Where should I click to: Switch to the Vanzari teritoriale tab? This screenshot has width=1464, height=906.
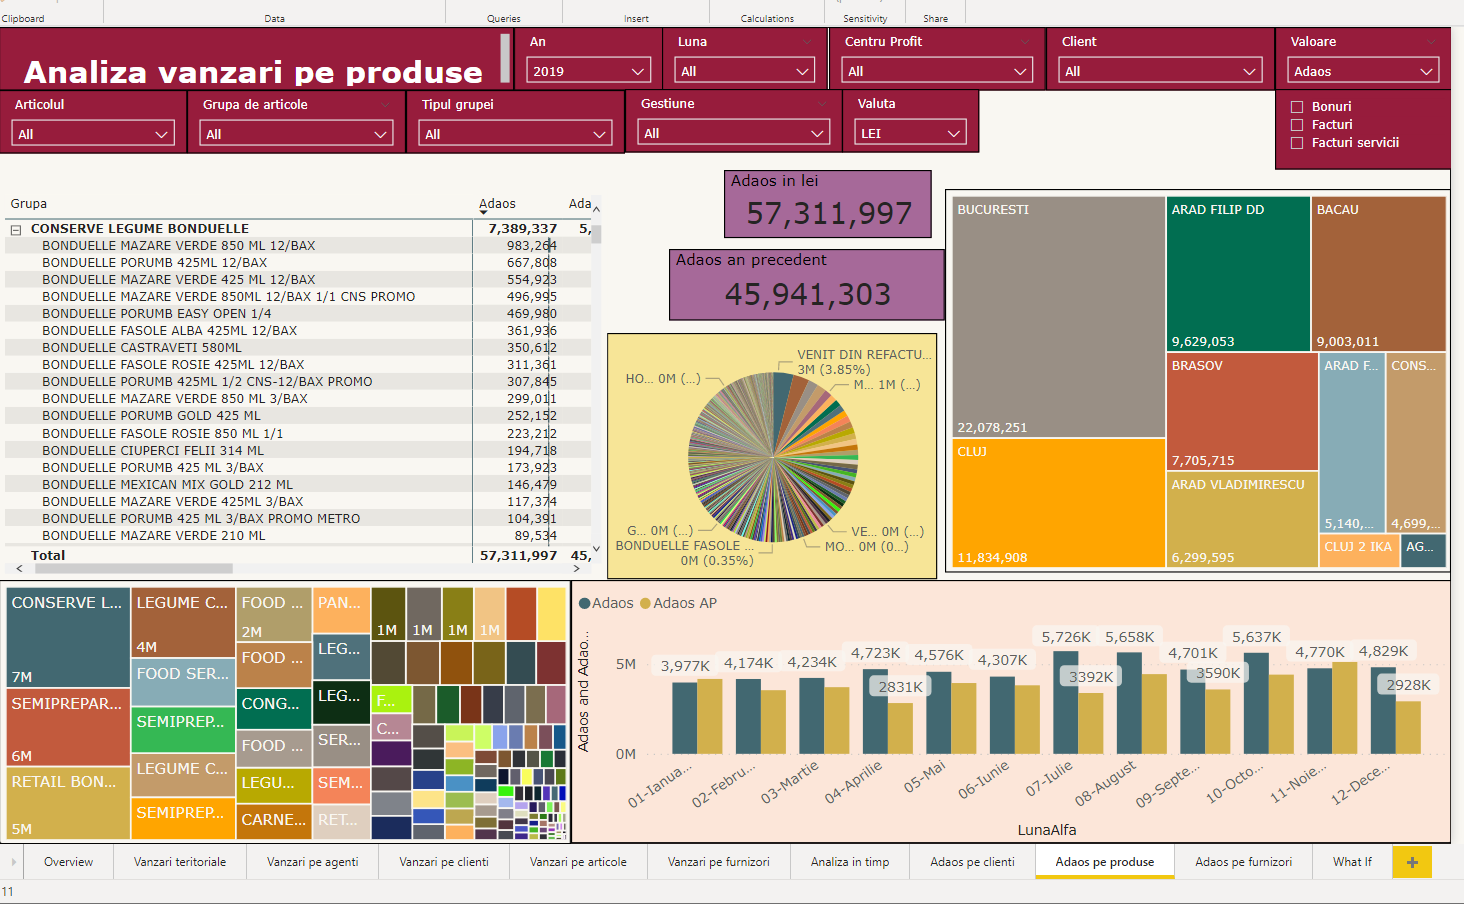180,862
